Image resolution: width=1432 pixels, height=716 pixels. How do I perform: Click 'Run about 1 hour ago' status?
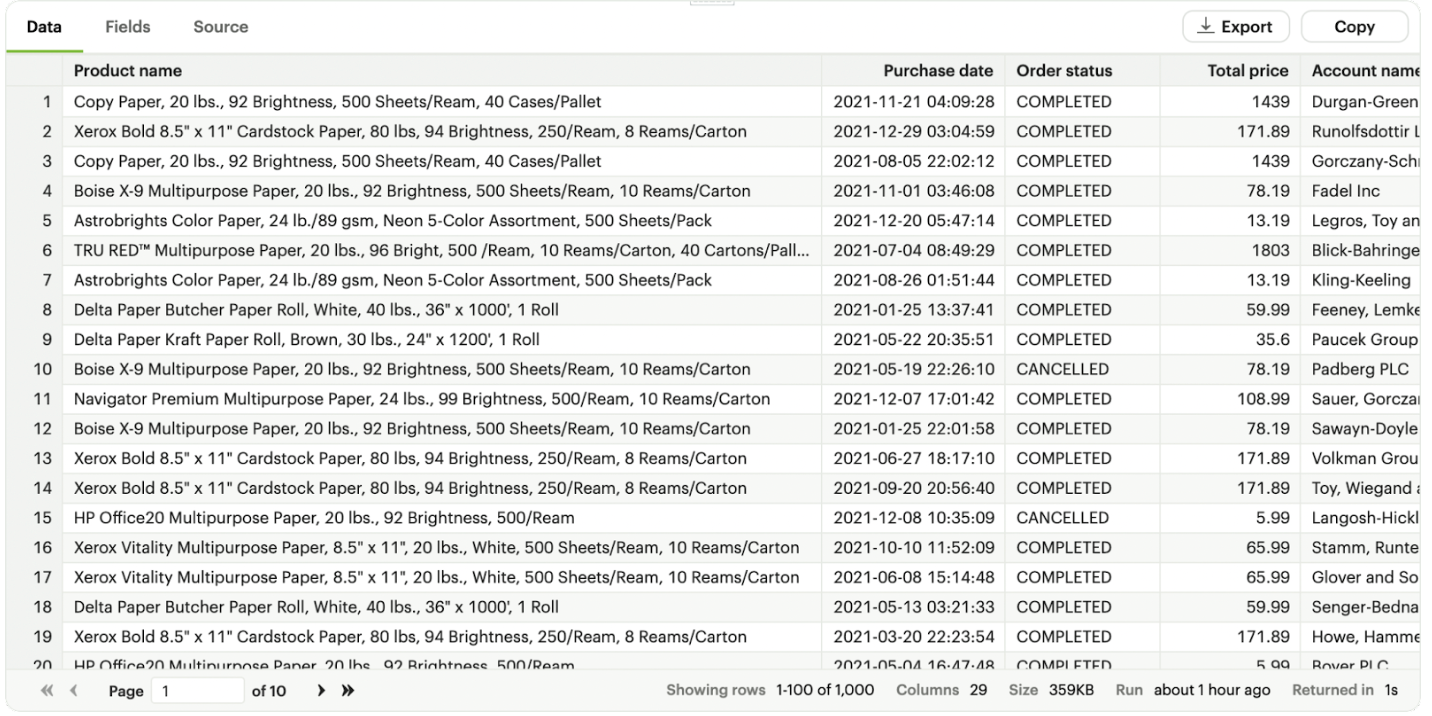(x=1194, y=690)
